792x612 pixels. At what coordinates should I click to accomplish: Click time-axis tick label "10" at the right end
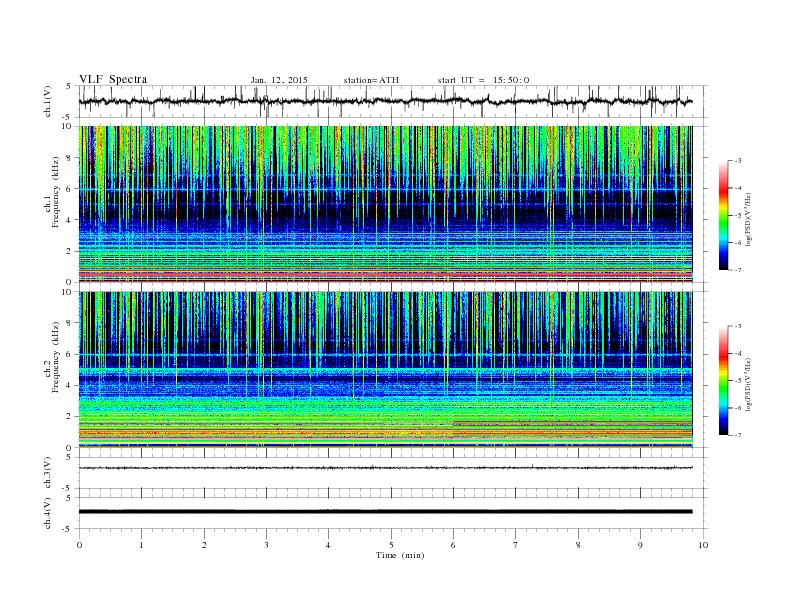point(703,545)
